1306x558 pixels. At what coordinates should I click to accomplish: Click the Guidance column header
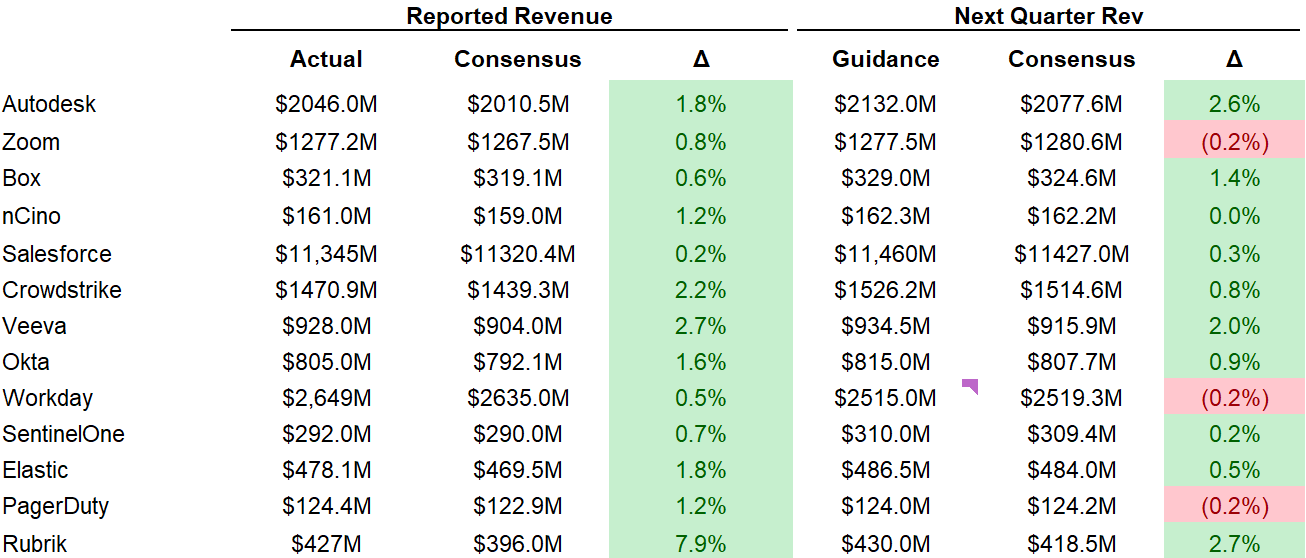point(886,59)
